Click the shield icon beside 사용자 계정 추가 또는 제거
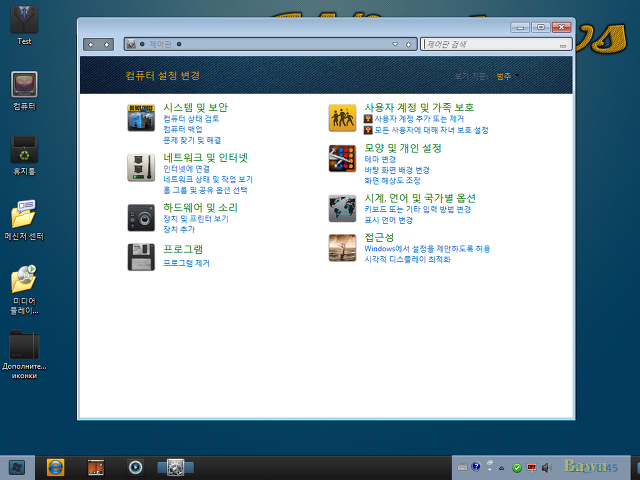Image resolution: width=640 pixels, height=480 pixels. [x=368, y=119]
